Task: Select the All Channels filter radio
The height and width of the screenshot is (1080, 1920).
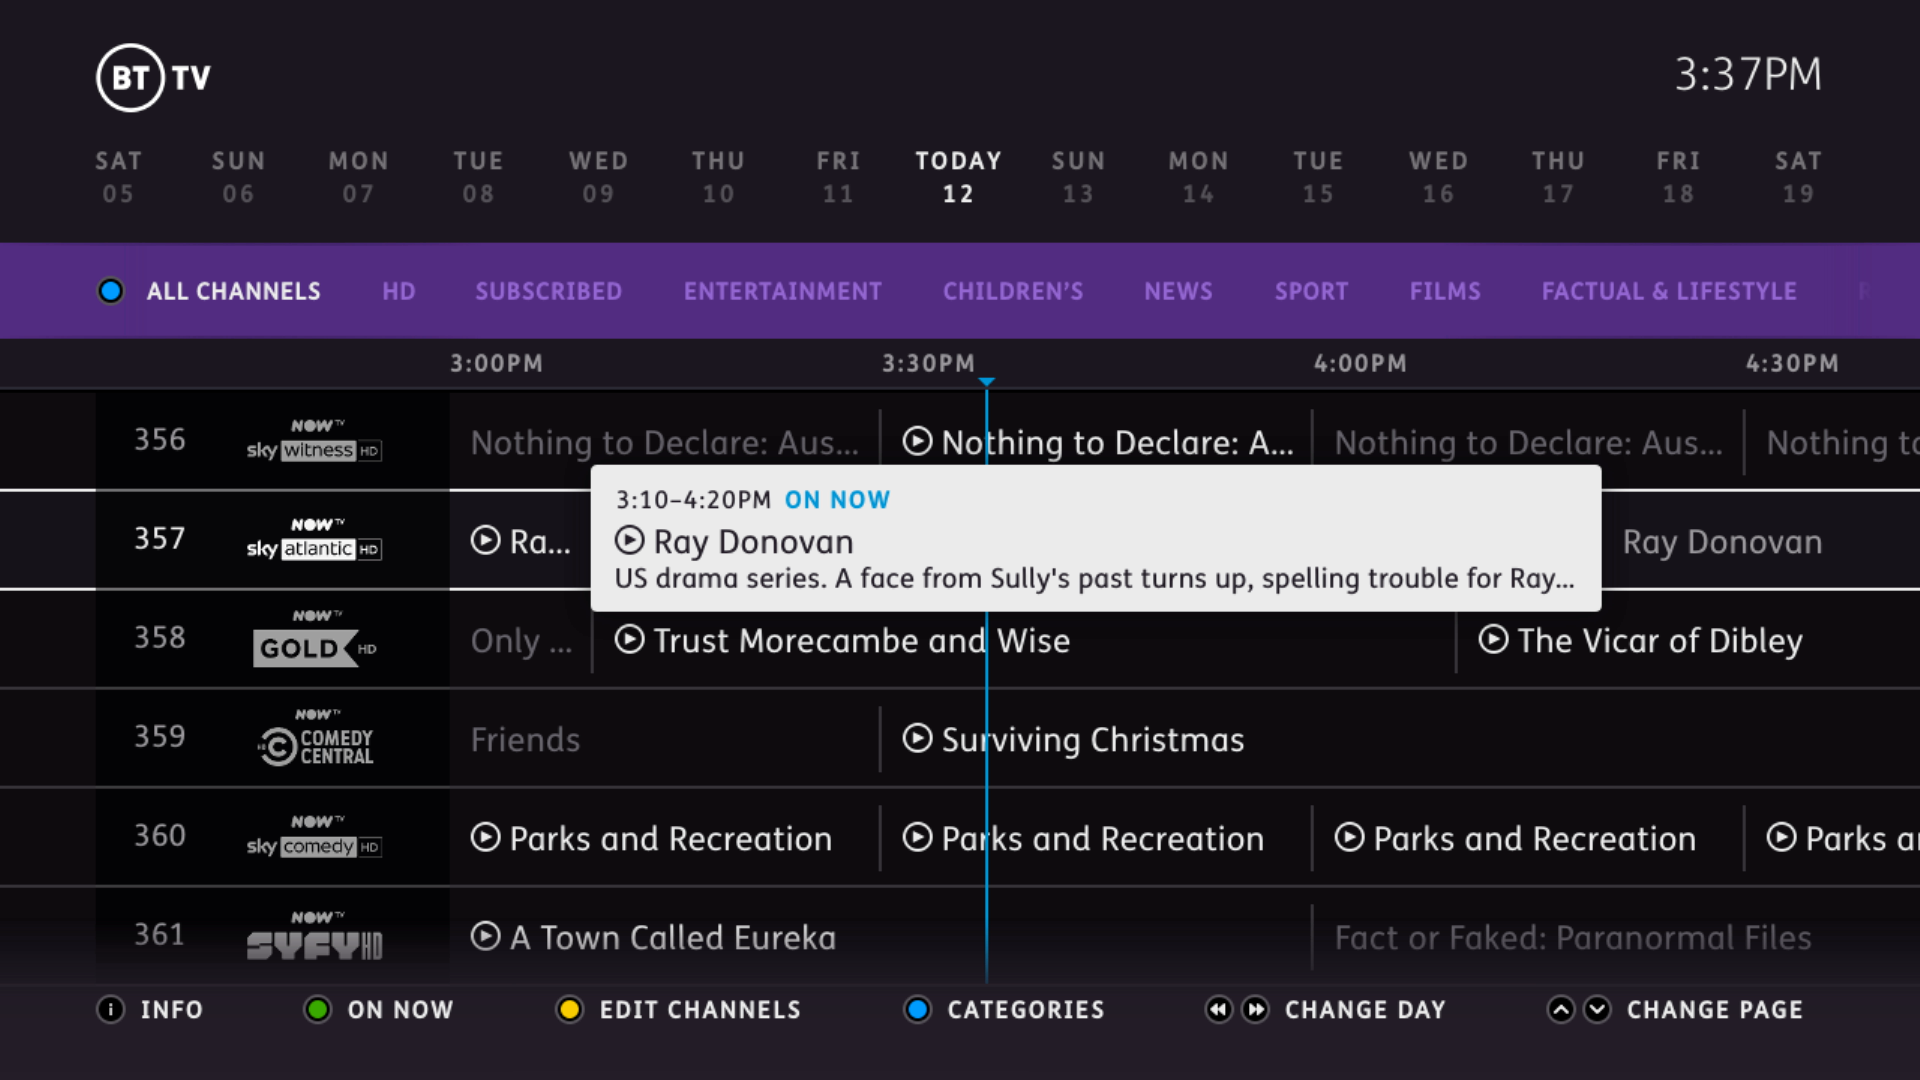Action: (110, 291)
